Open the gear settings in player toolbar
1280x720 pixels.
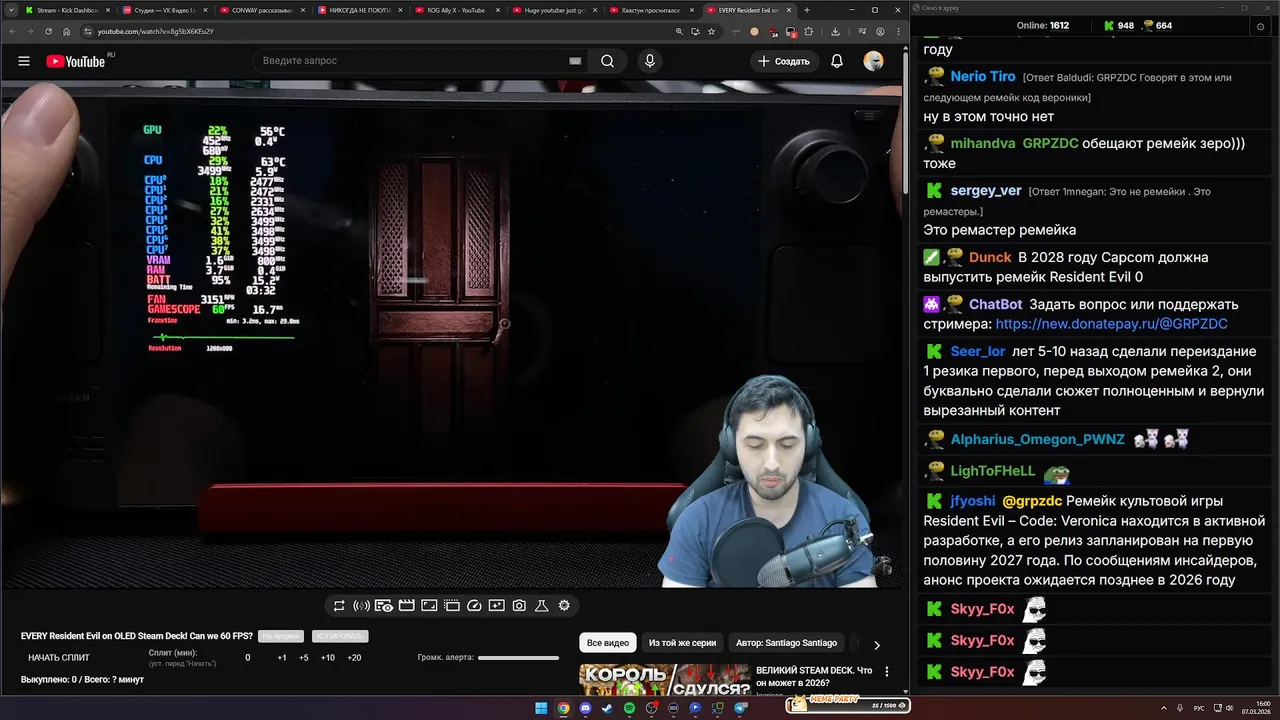click(564, 605)
